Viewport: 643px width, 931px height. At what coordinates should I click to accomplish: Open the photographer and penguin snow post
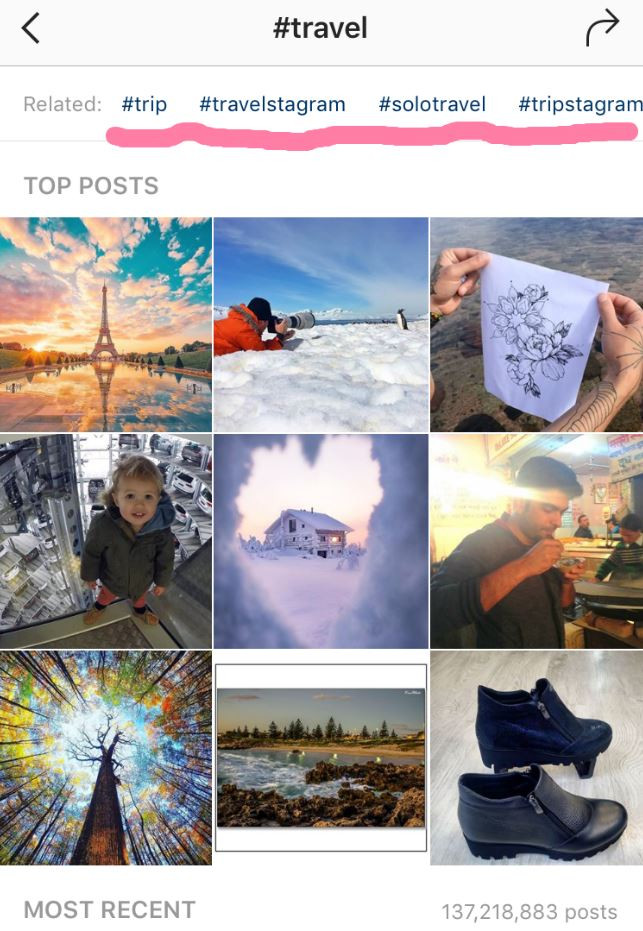(x=321, y=324)
